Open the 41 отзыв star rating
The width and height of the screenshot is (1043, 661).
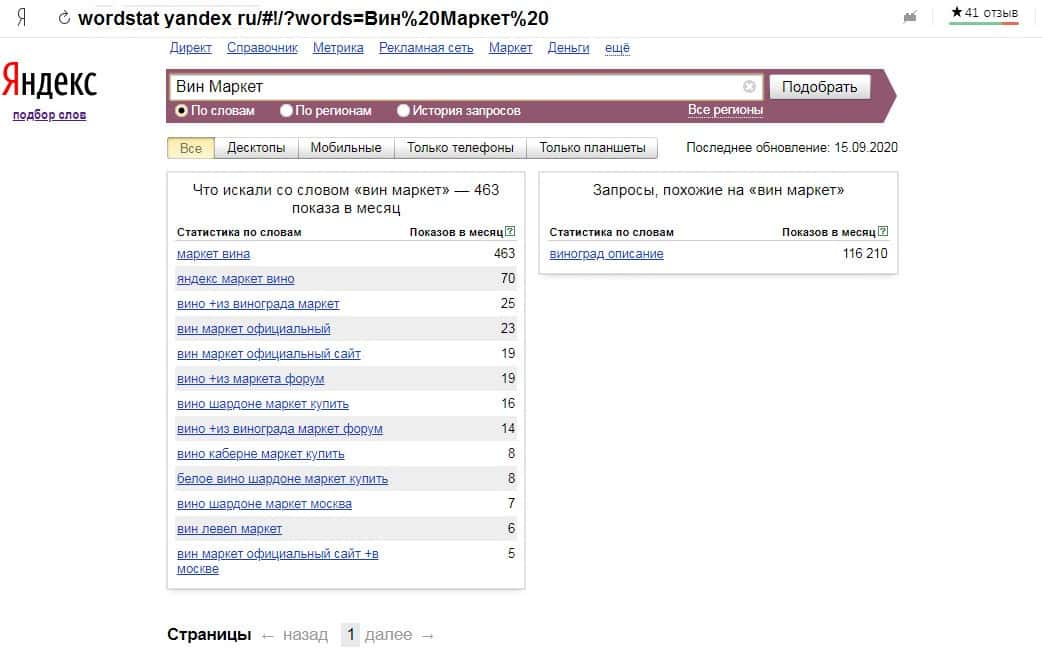pyautogui.click(x=984, y=13)
